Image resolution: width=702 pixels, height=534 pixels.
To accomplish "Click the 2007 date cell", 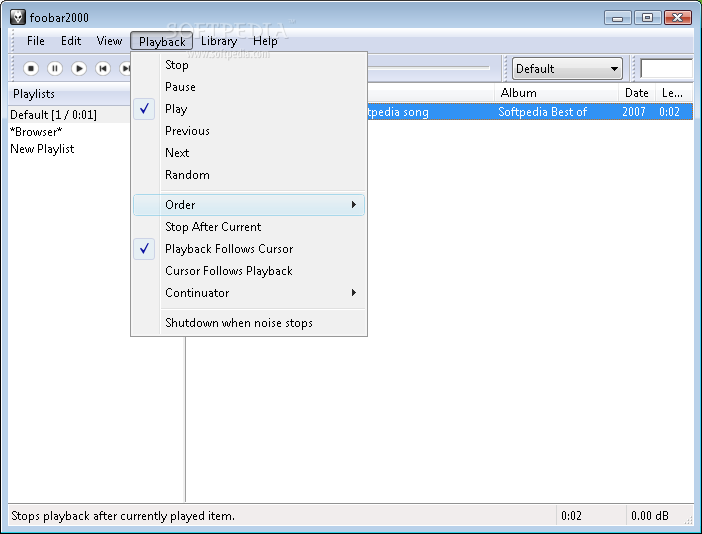I will pyautogui.click(x=634, y=112).
